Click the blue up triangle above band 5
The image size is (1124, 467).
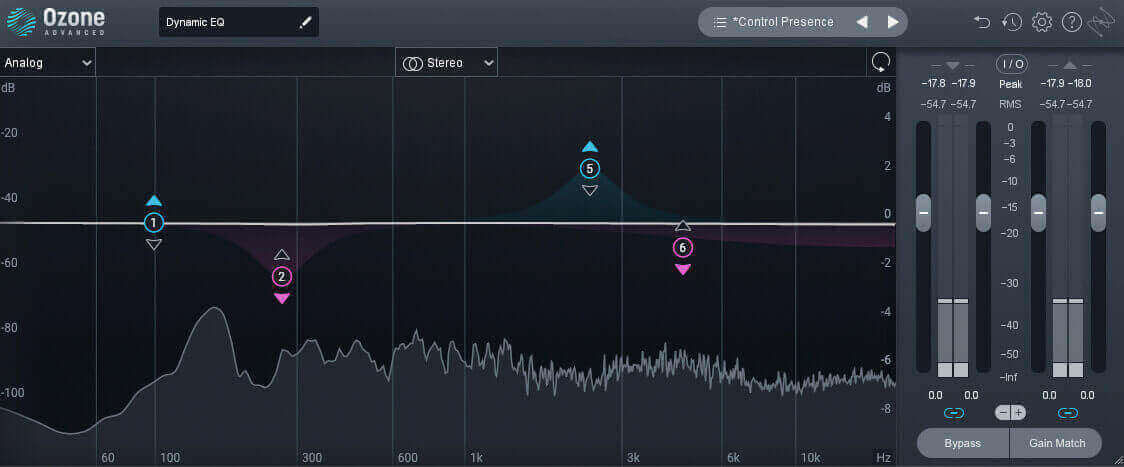coord(589,146)
